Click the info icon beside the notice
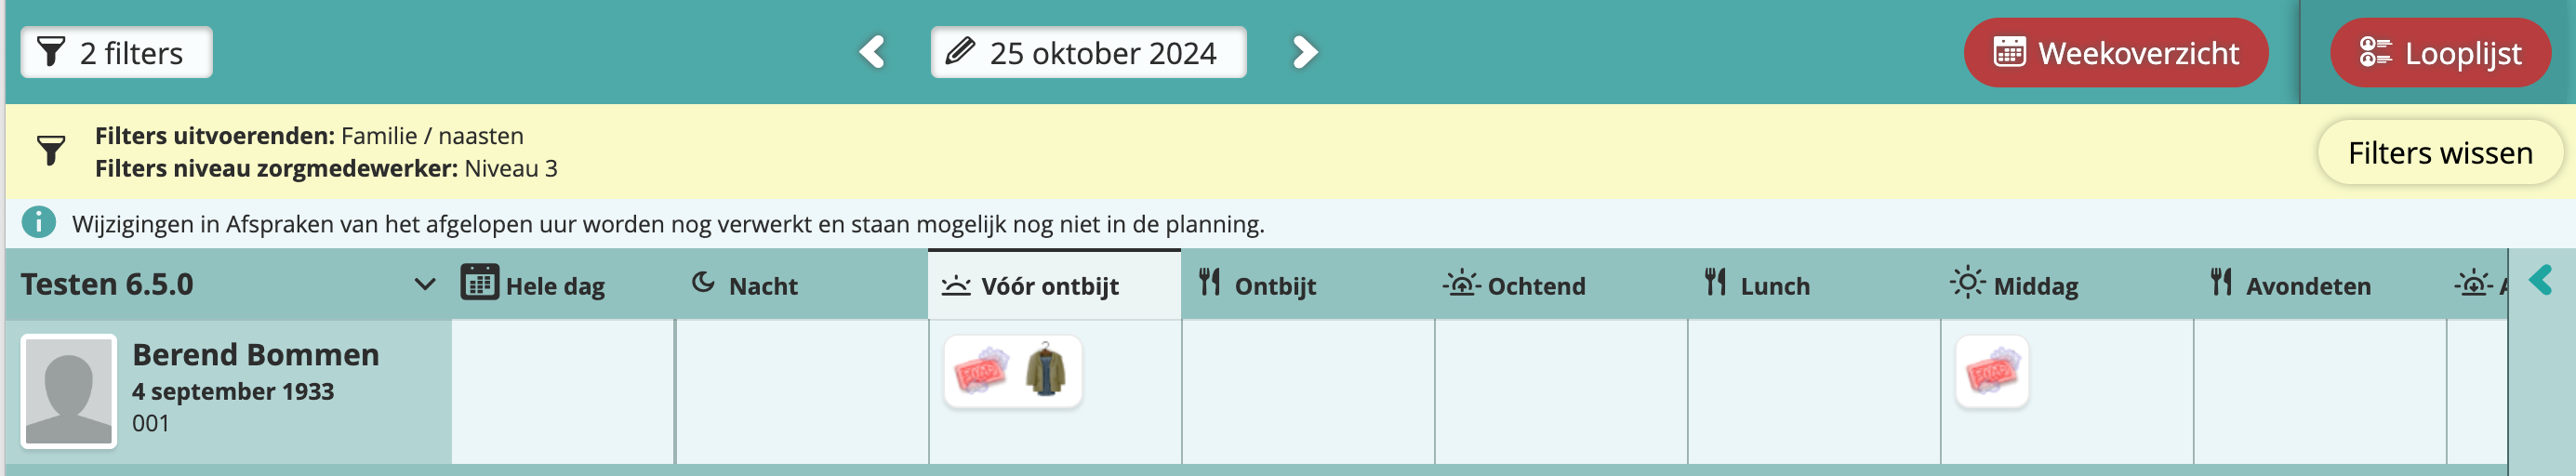Screen dimensions: 2576x476 [x=39, y=223]
